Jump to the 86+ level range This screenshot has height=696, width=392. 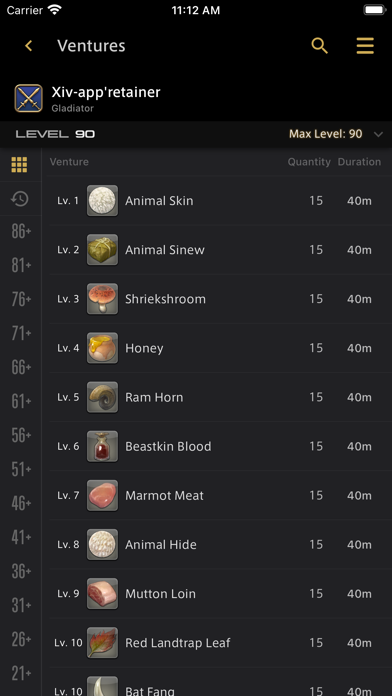pos(21,231)
